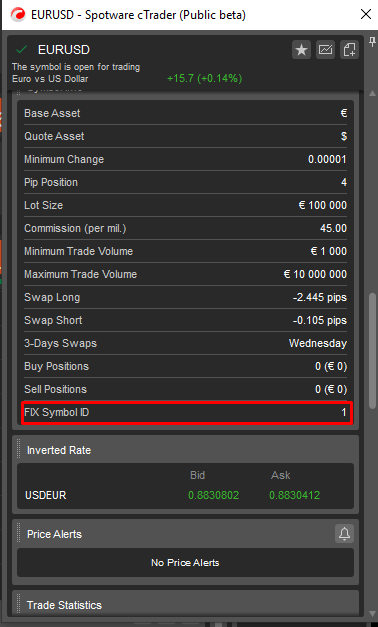Image resolution: width=378 pixels, height=627 pixels.
Task: Click the vertical scrollbar thumb
Action: [x=372, y=350]
